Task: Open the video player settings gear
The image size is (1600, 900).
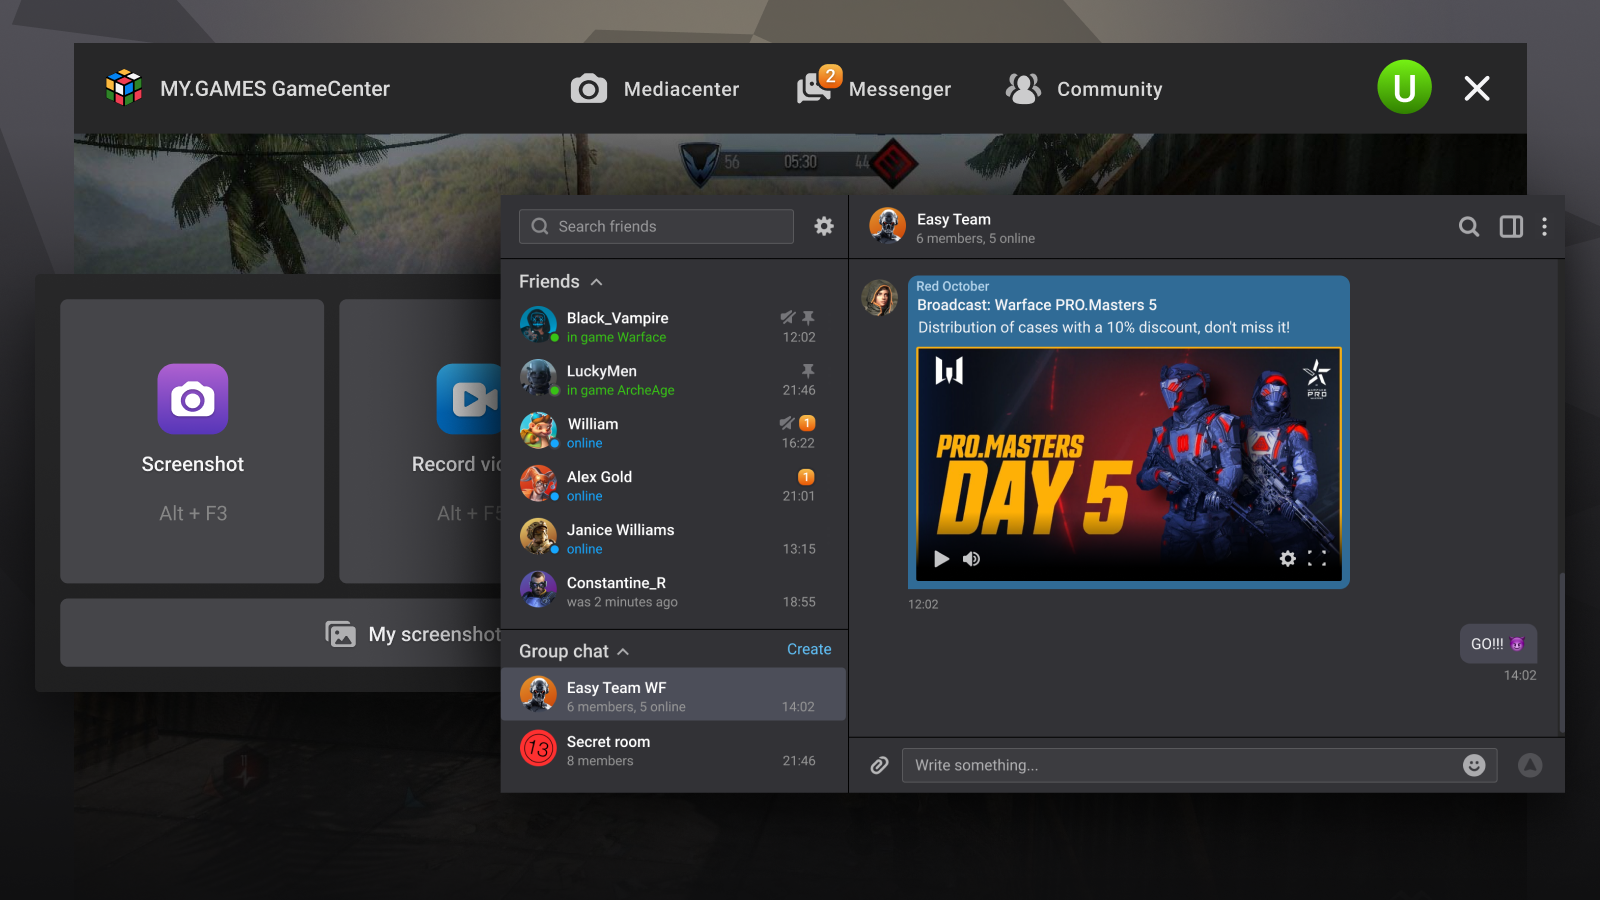Action: 1288,559
